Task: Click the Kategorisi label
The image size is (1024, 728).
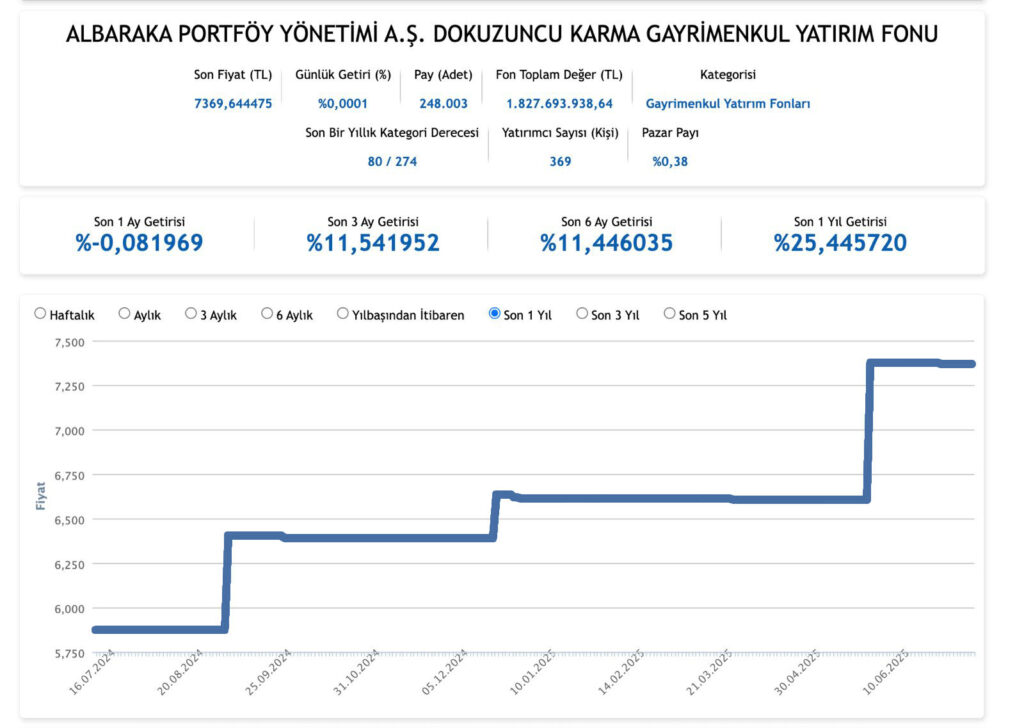Action: [x=728, y=75]
